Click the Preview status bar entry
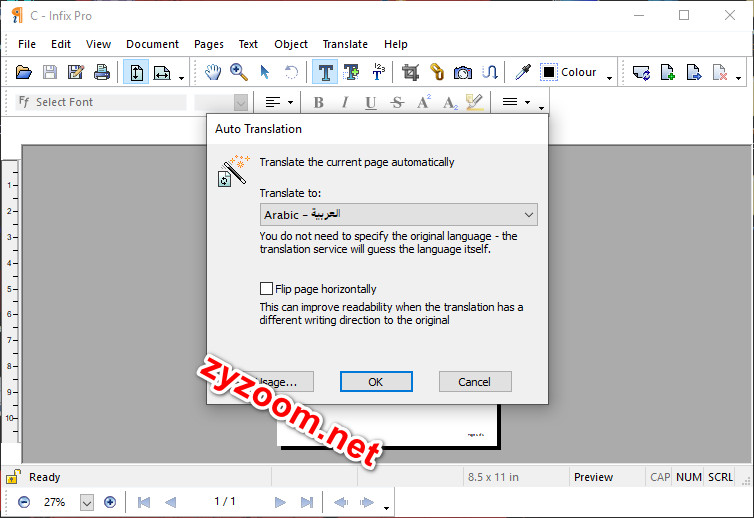754x518 pixels. click(593, 477)
